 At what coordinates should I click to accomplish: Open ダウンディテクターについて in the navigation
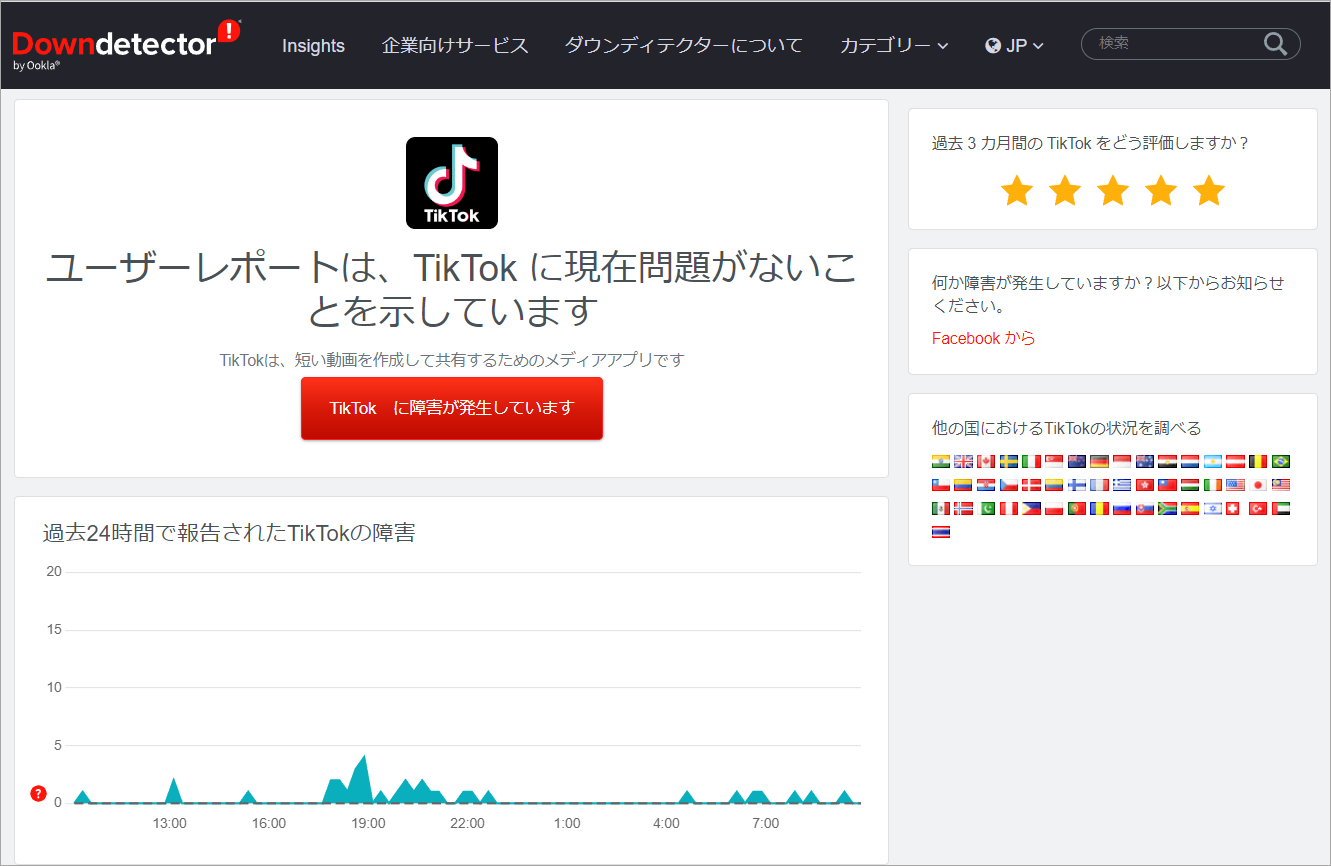pyautogui.click(x=683, y=45)
